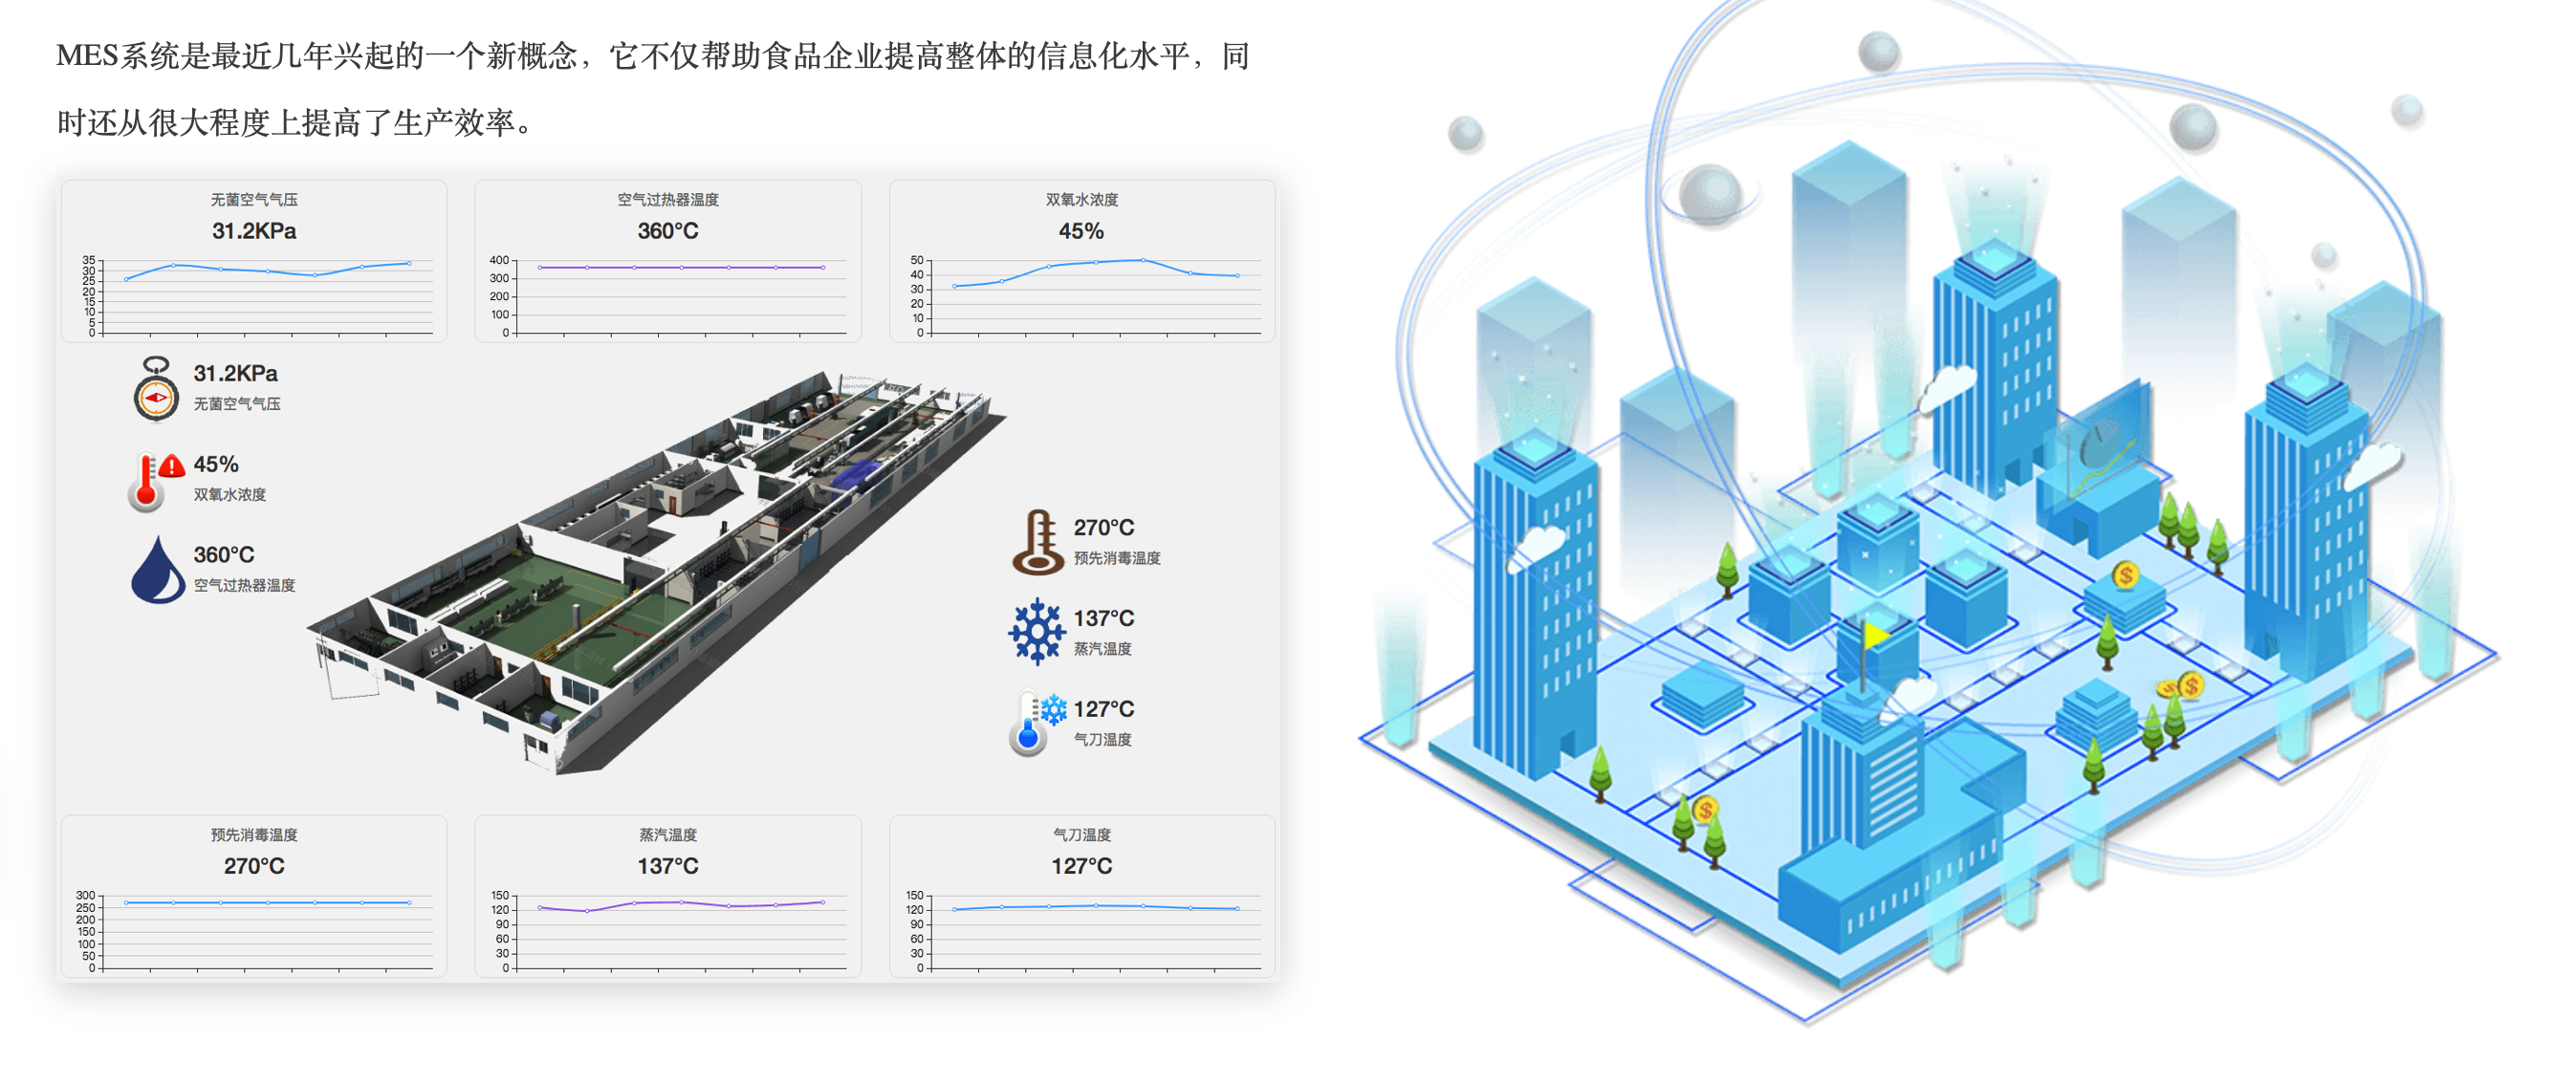This screenshot has width=2576, height=1084.
Task: Open the 预先消毒温度 chart card
Action: [x=254, y=896]
